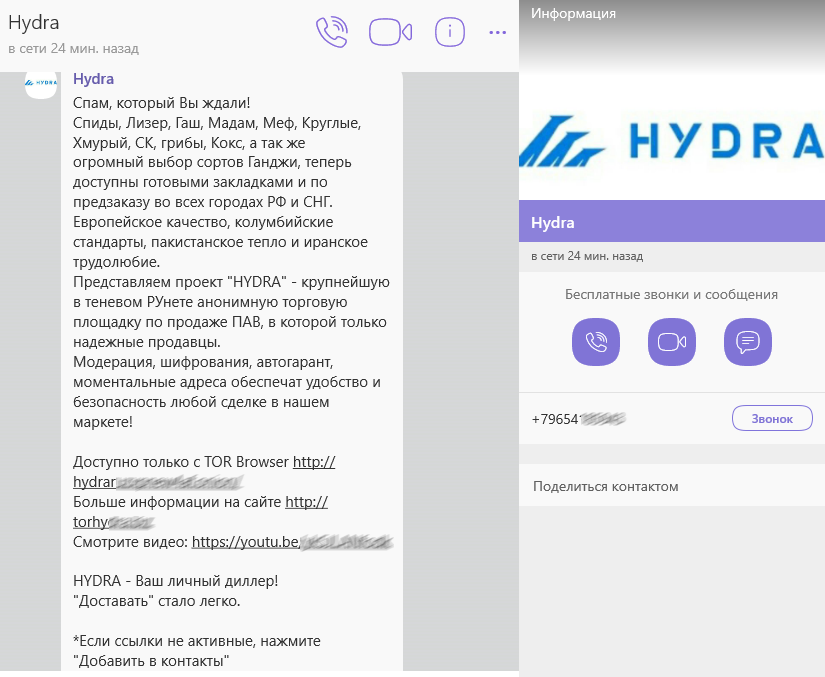Click the large HYDRA profile image
Image resolution: width=825 pixels, height=677 pixels.
[x=672, y=139]
